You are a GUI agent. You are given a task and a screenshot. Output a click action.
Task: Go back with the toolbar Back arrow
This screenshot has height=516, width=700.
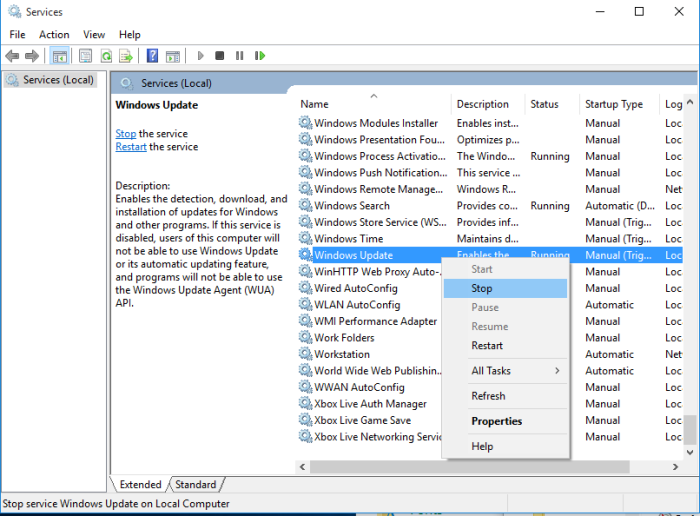coord(12,56)
